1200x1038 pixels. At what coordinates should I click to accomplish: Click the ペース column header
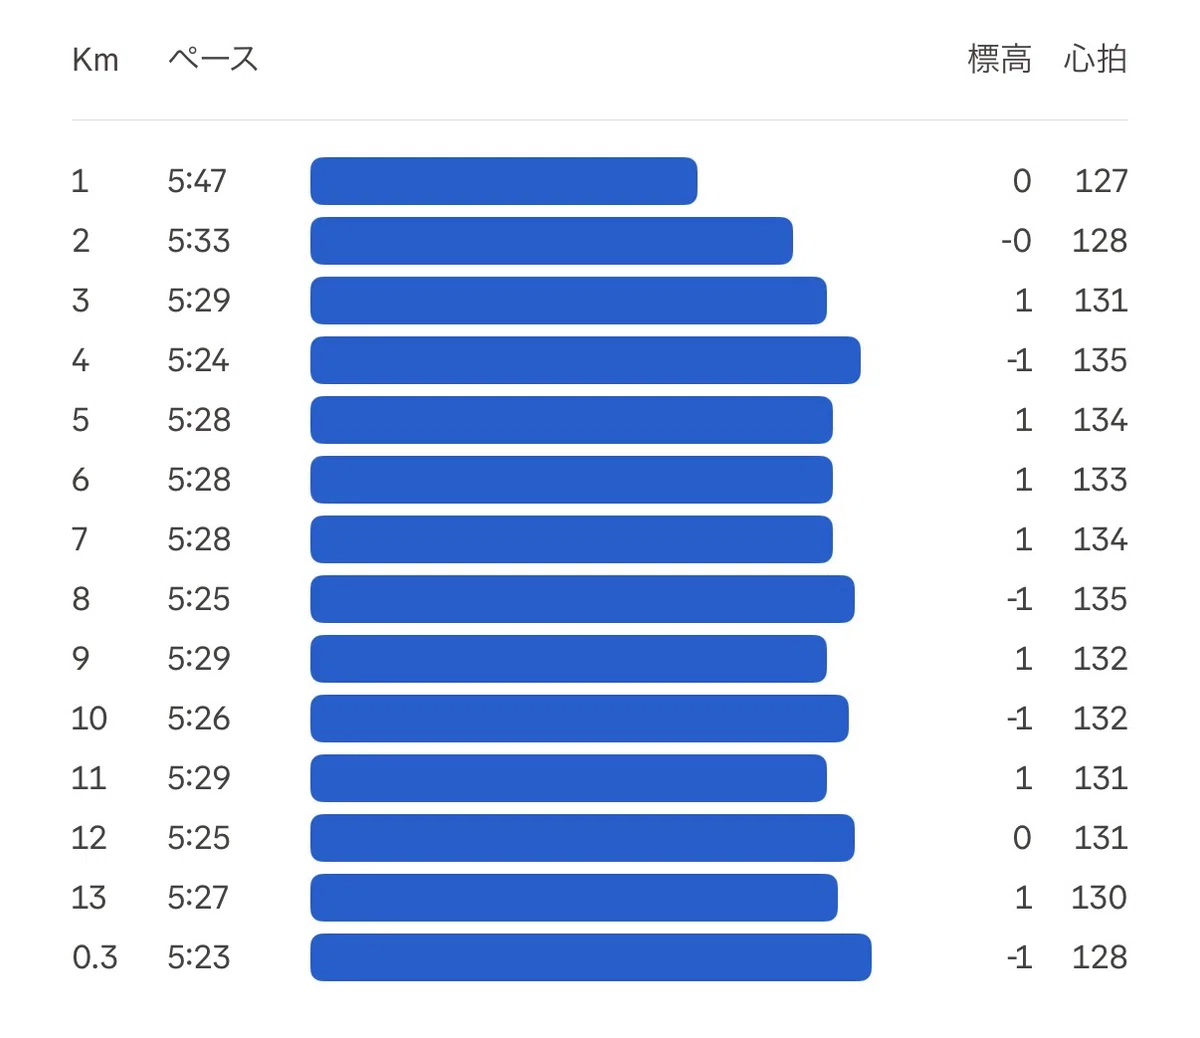pyautogui.click(x=213, y=60)
